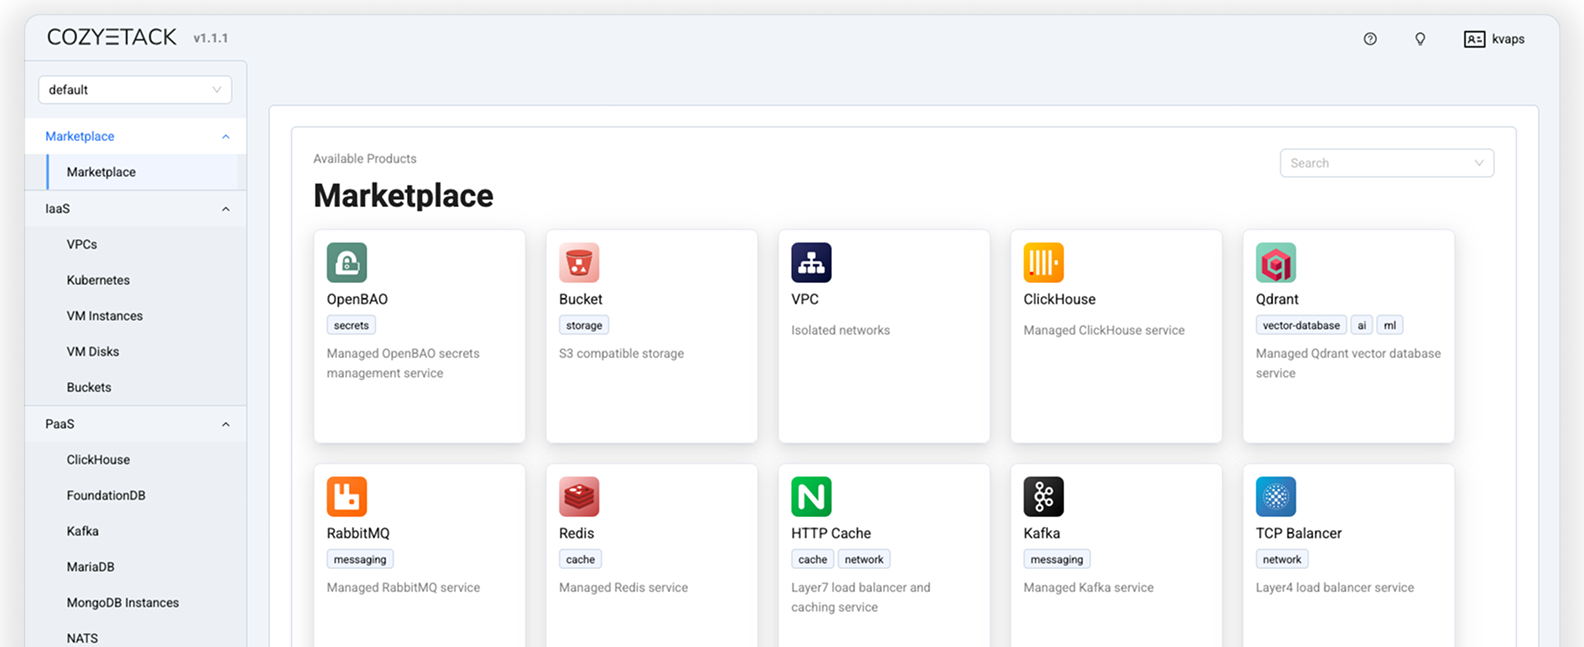Viewport: 1584px width, 647px height.
Task: Click the Kafka card title
Action: tap(1042, 533)
